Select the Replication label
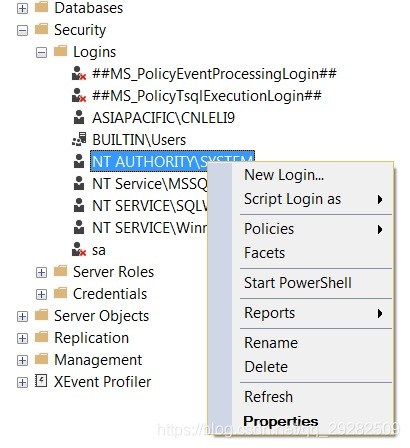 [91, 338]
